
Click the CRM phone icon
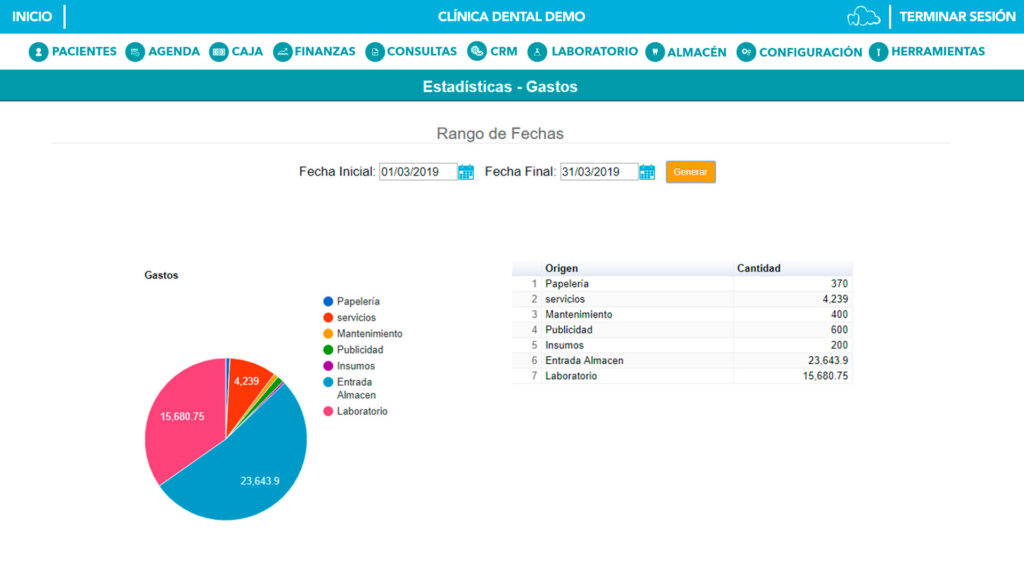(477, 51)
